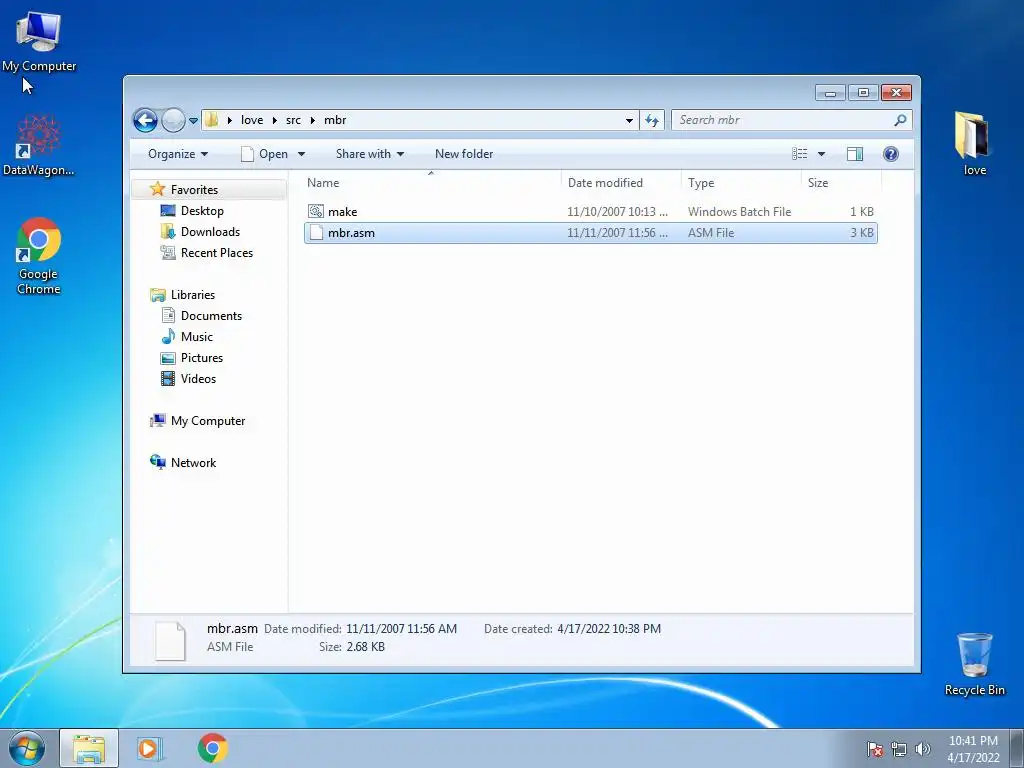1024x768 pixels.
Task: Open the Videos library
Action: coord(198,378)
